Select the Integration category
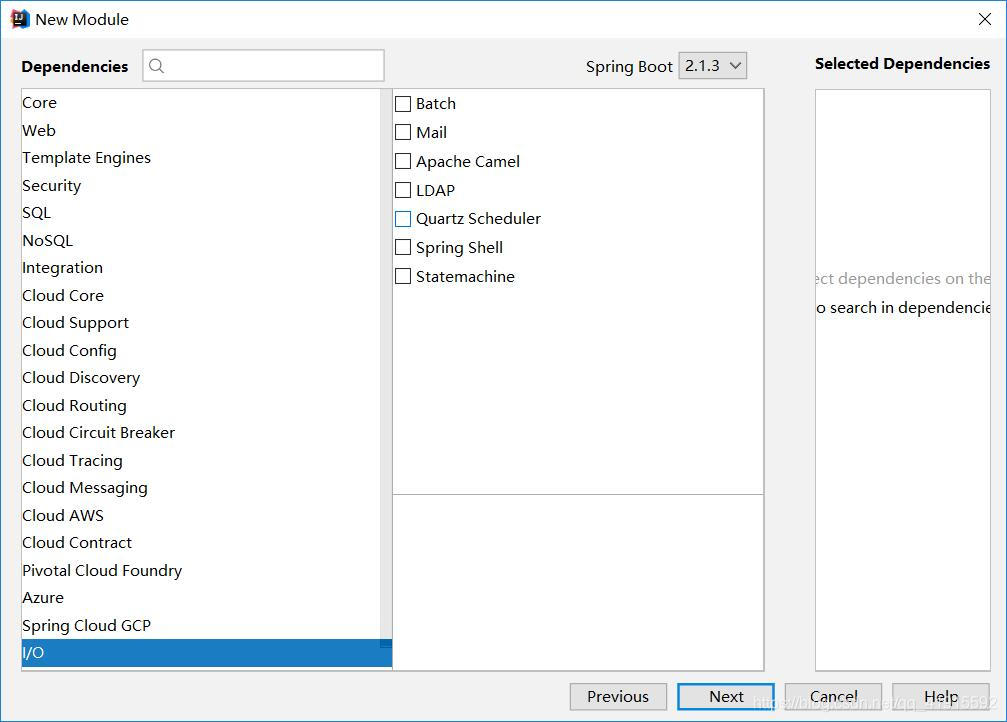The height and width of the screenshot is (722, 1007). (200, 268)
